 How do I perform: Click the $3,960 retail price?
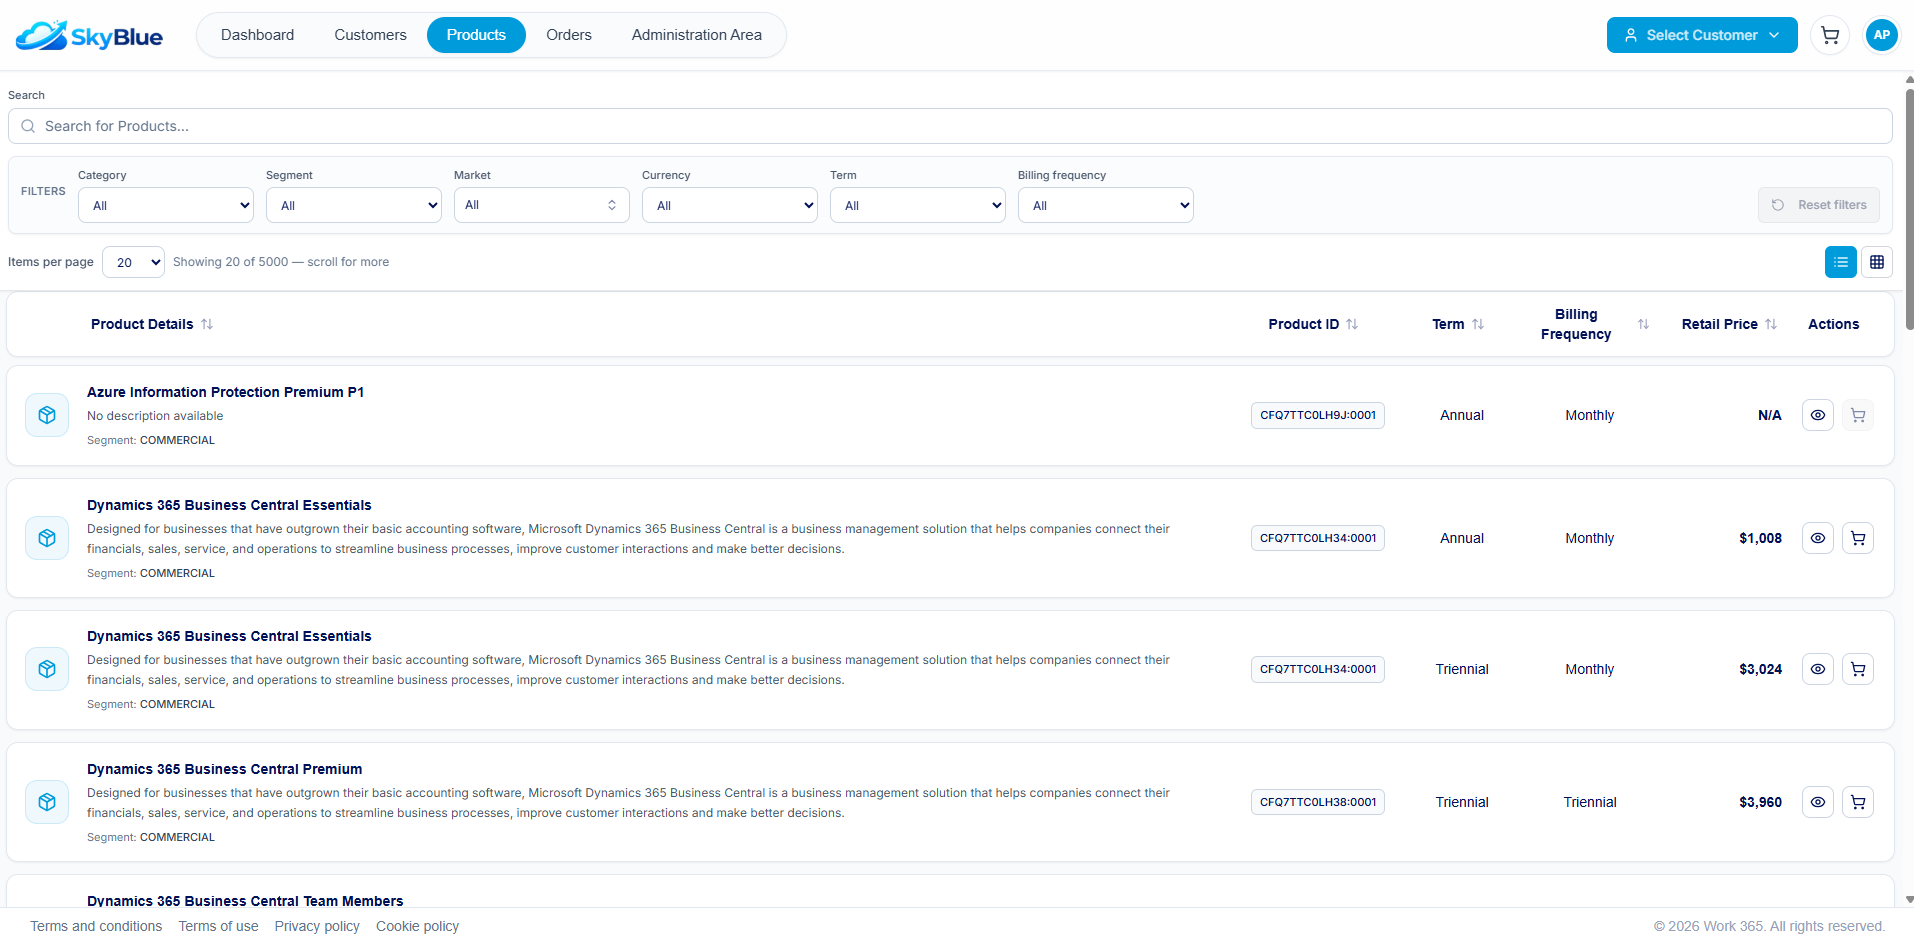[1760, 802]
